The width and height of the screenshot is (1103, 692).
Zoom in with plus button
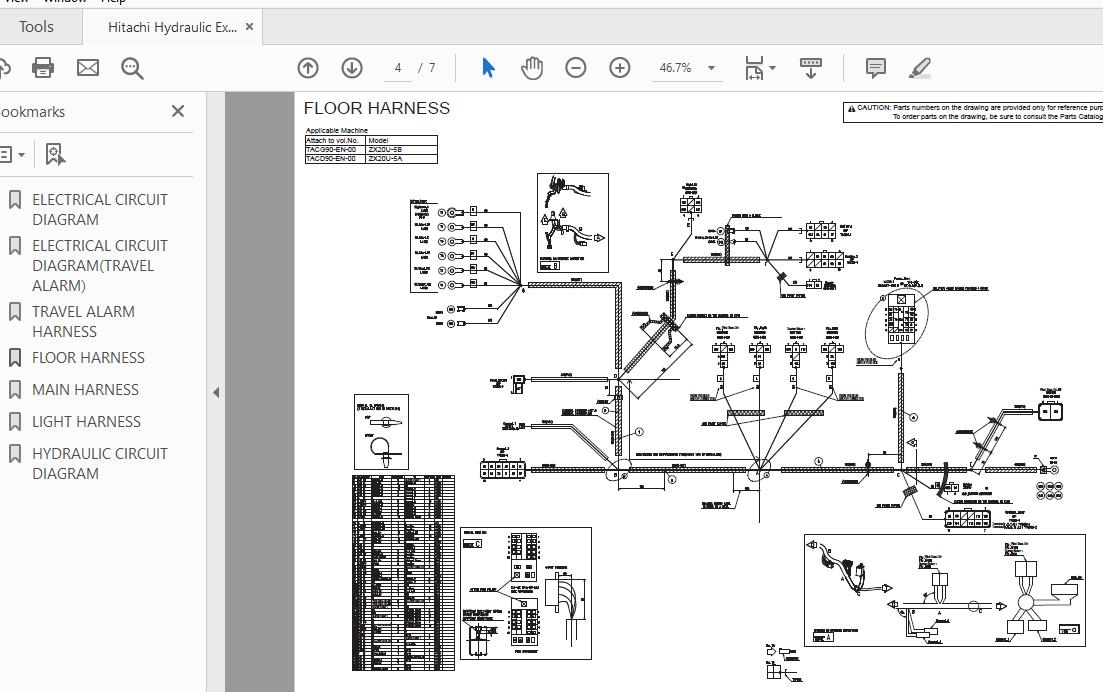coord(620,68)
